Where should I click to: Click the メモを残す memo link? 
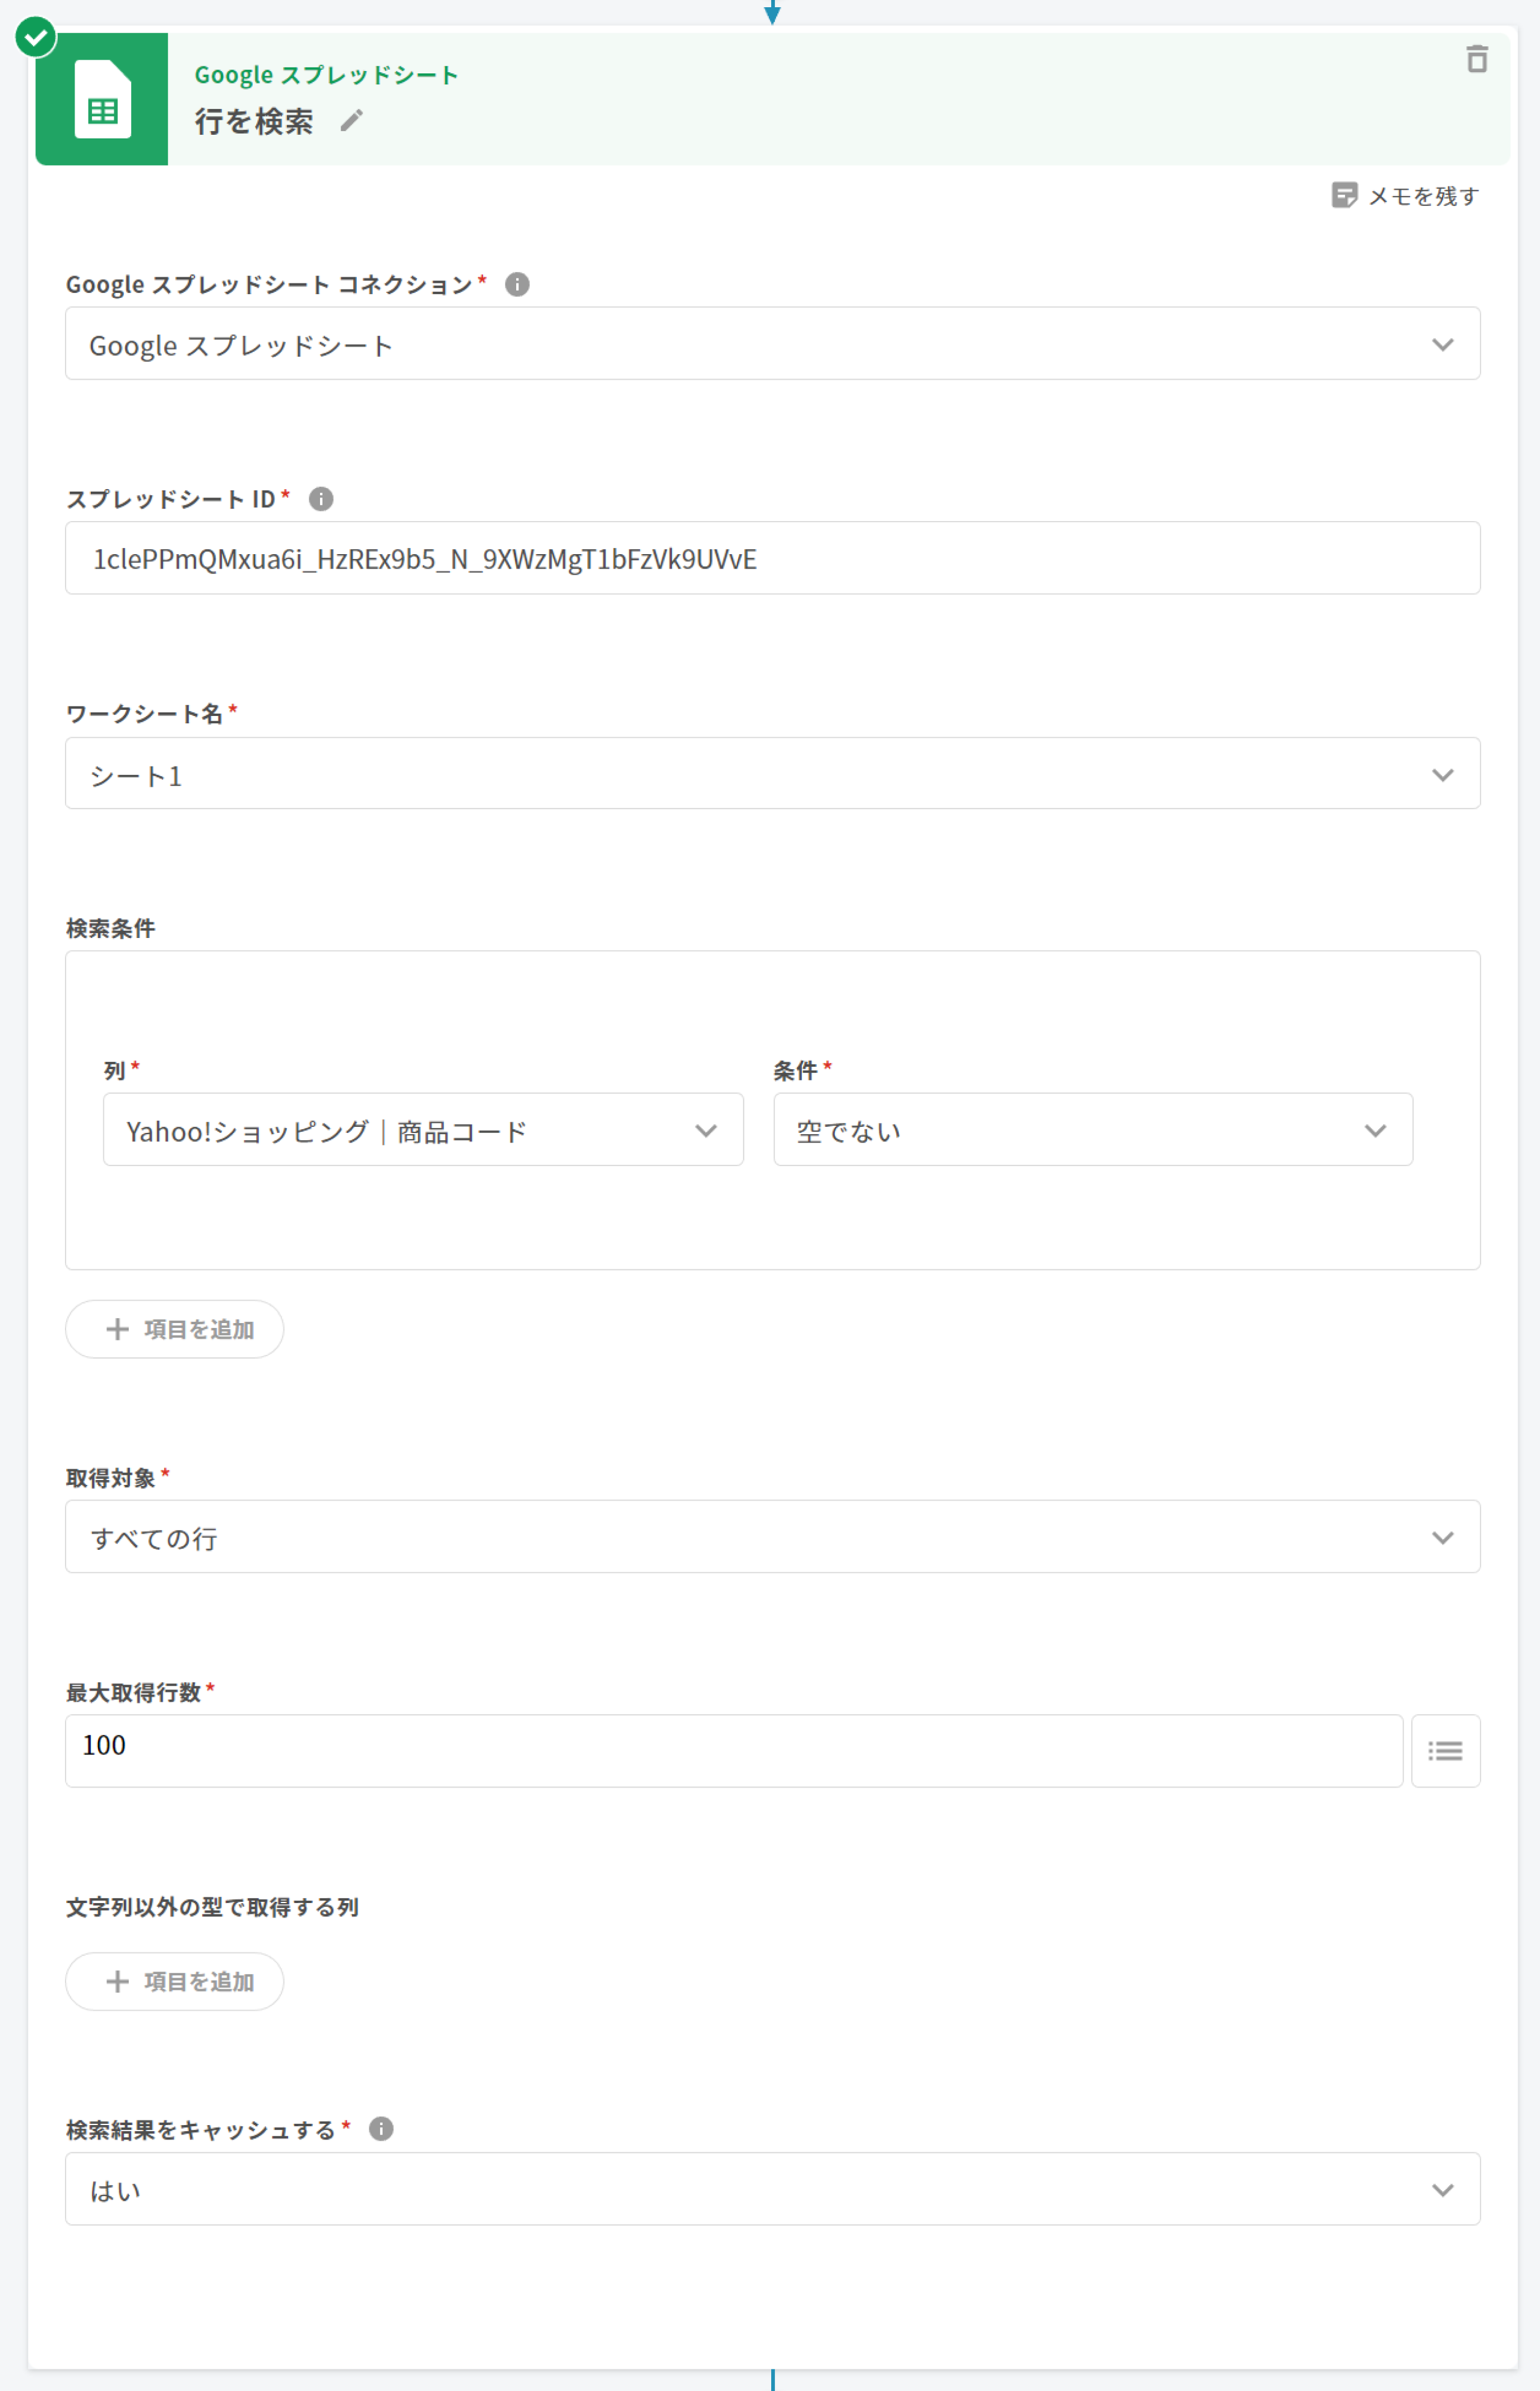click(1405, 196)
